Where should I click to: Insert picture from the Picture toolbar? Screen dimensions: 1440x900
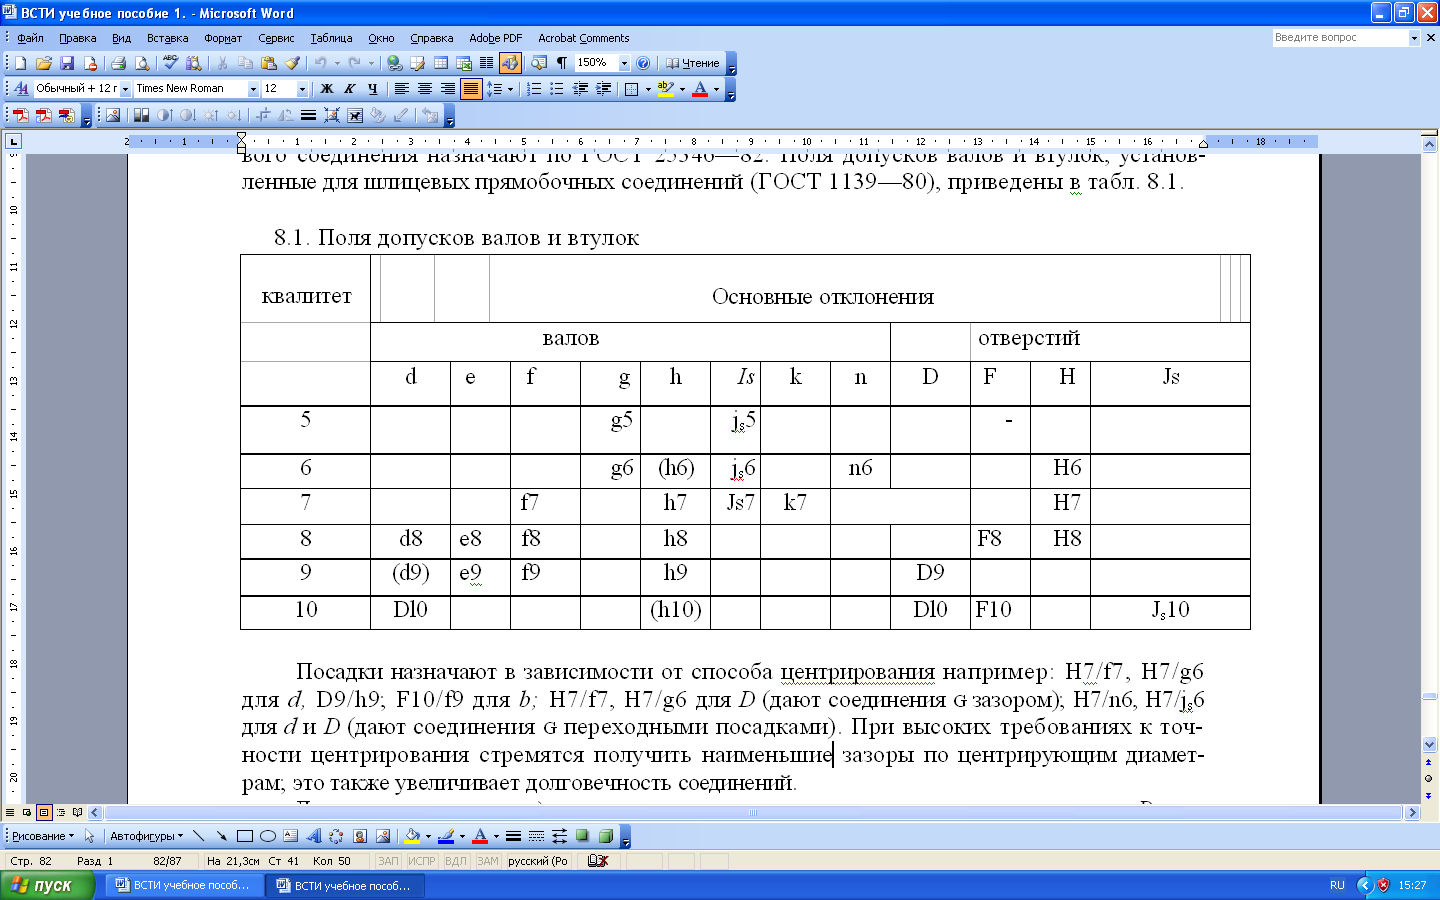tap(113, 116)
